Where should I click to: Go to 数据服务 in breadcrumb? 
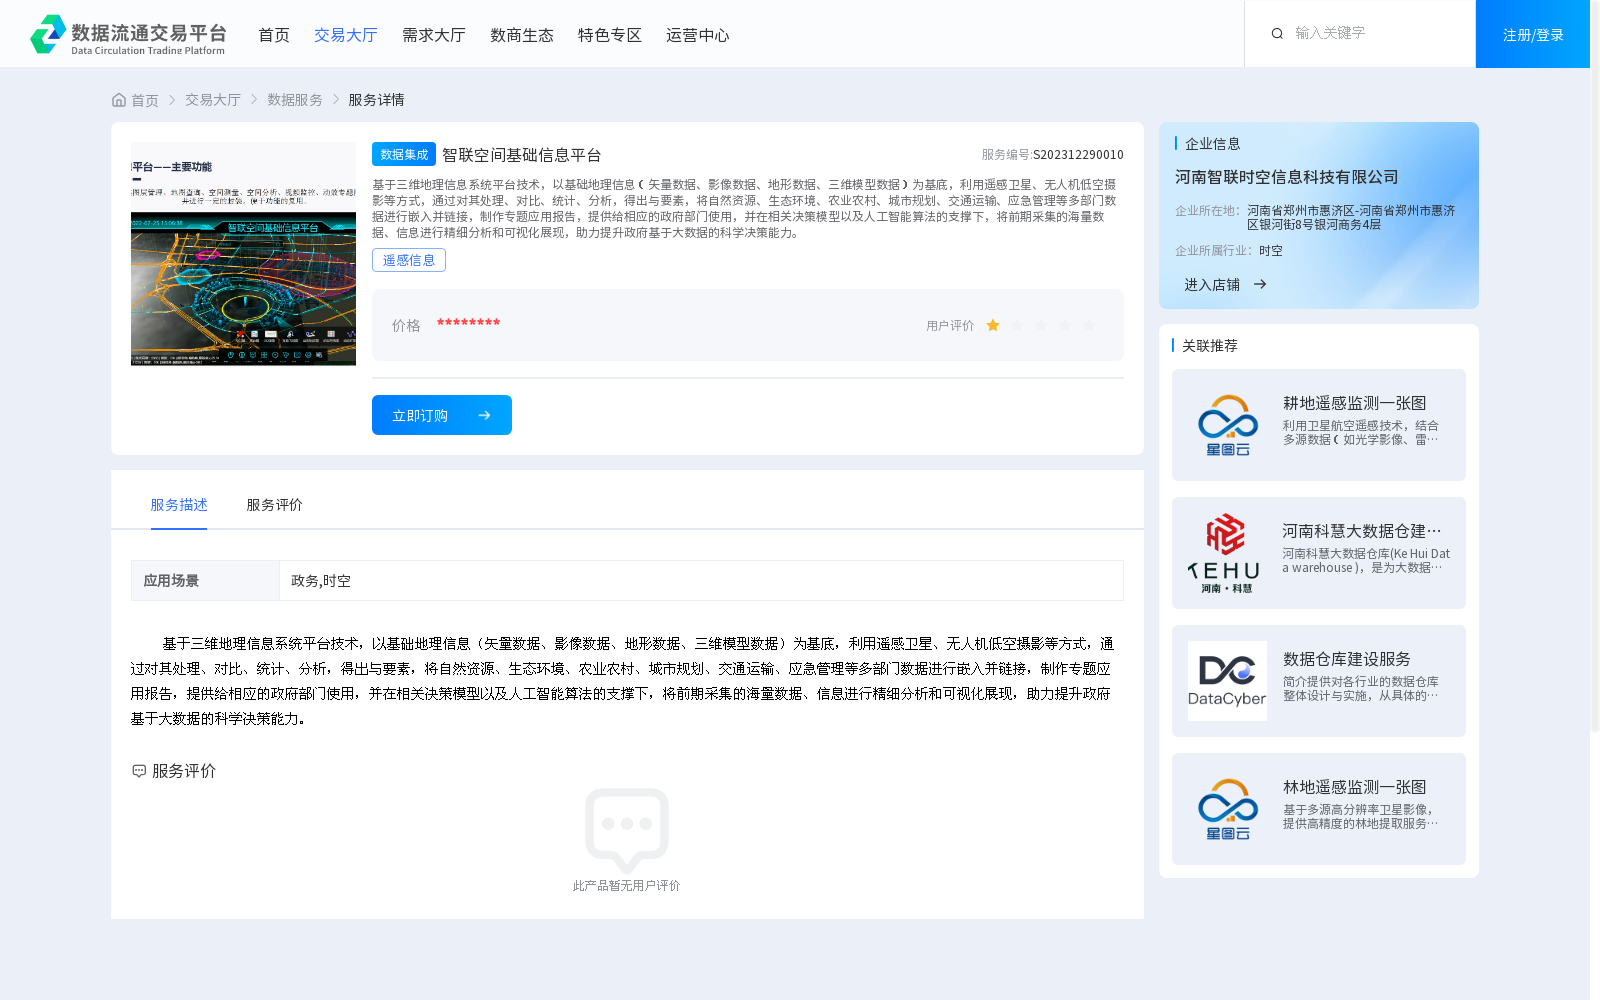[295, 100]
